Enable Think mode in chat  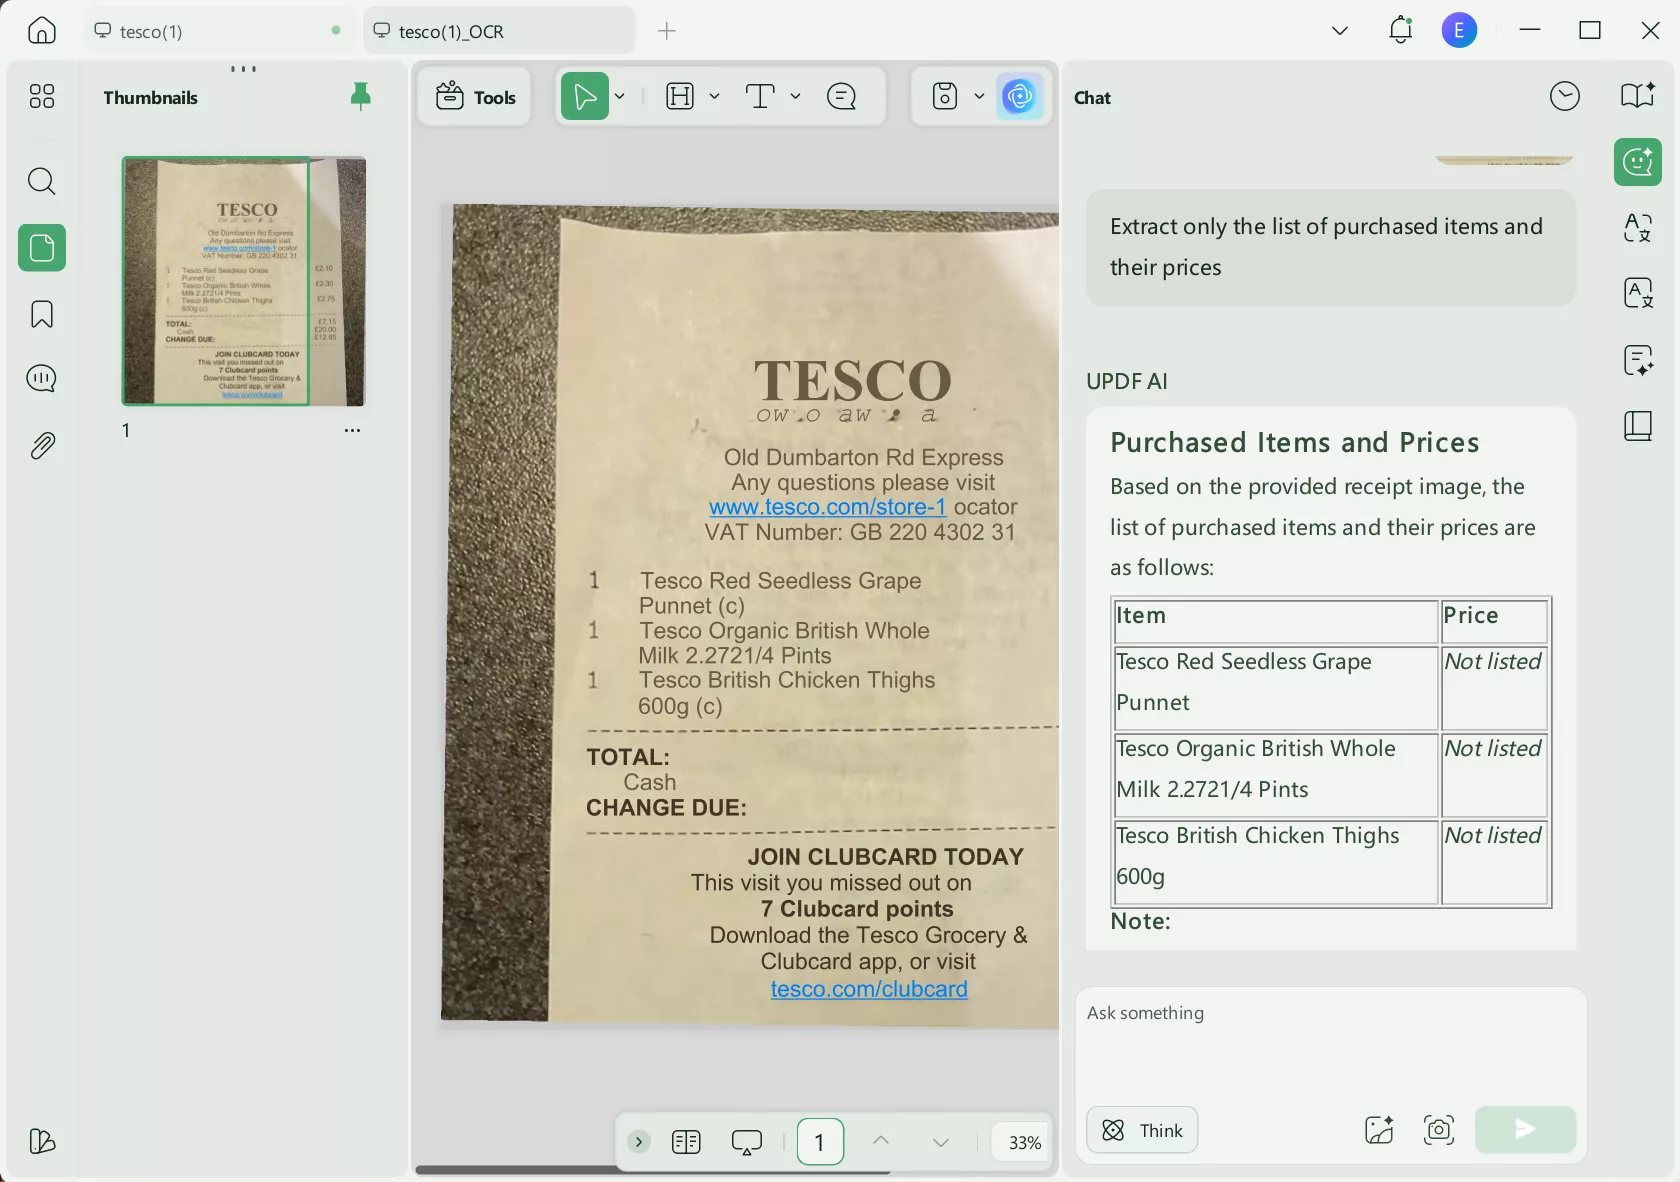click(x=1141, y=1130)
